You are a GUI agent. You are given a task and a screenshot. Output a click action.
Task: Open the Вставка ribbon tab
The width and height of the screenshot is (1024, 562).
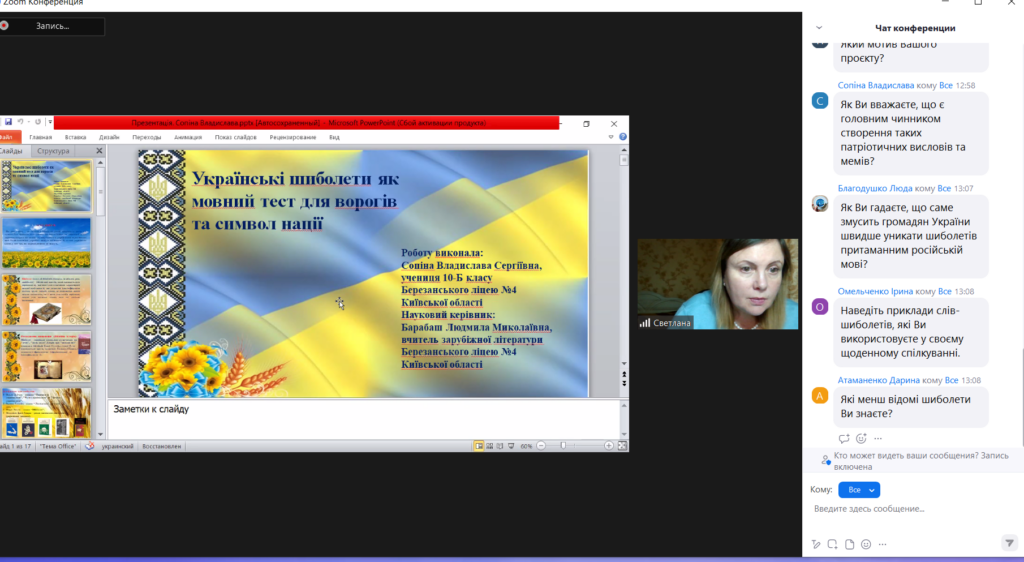(75, 137)
